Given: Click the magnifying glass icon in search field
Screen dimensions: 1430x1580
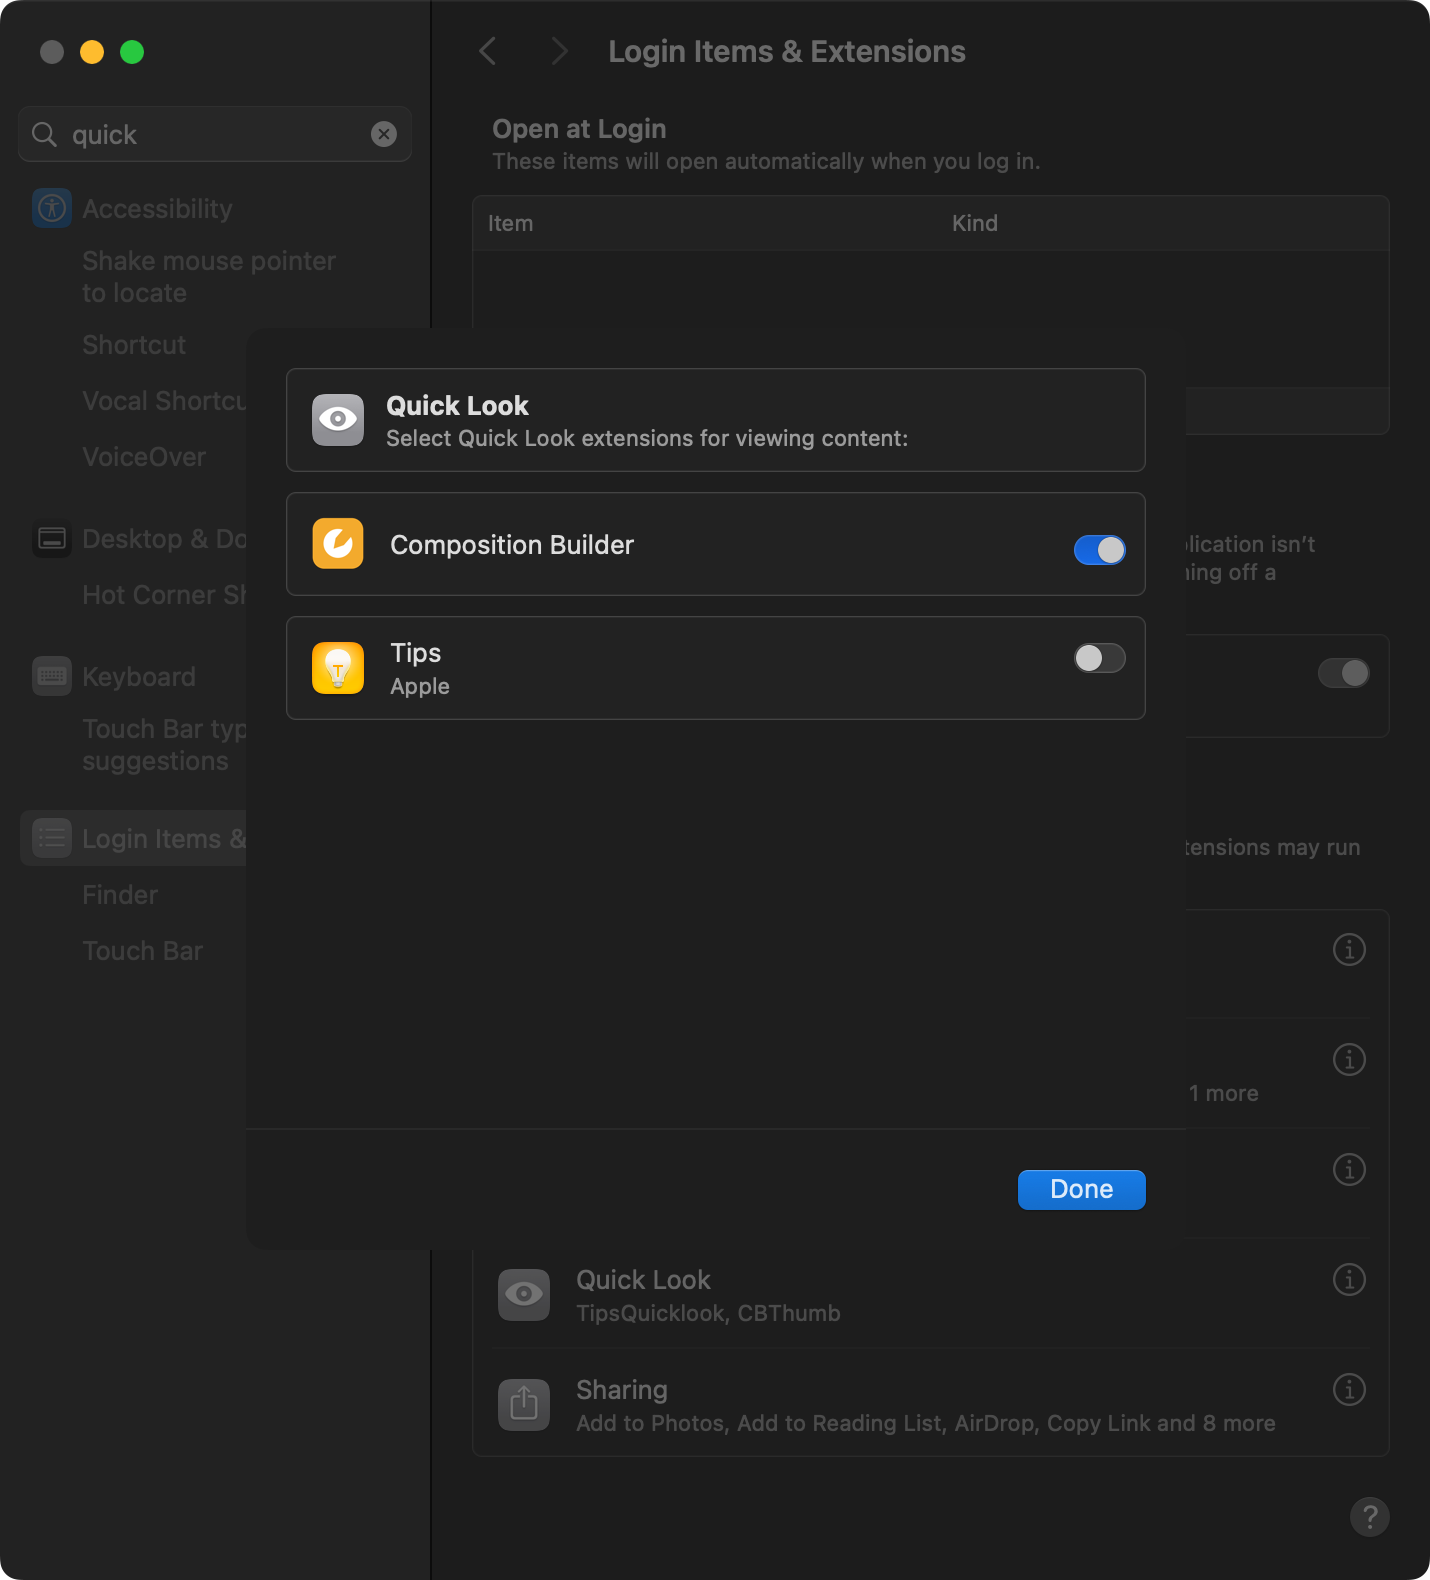Looking at the screenshot, I should [x=44, y=134].
